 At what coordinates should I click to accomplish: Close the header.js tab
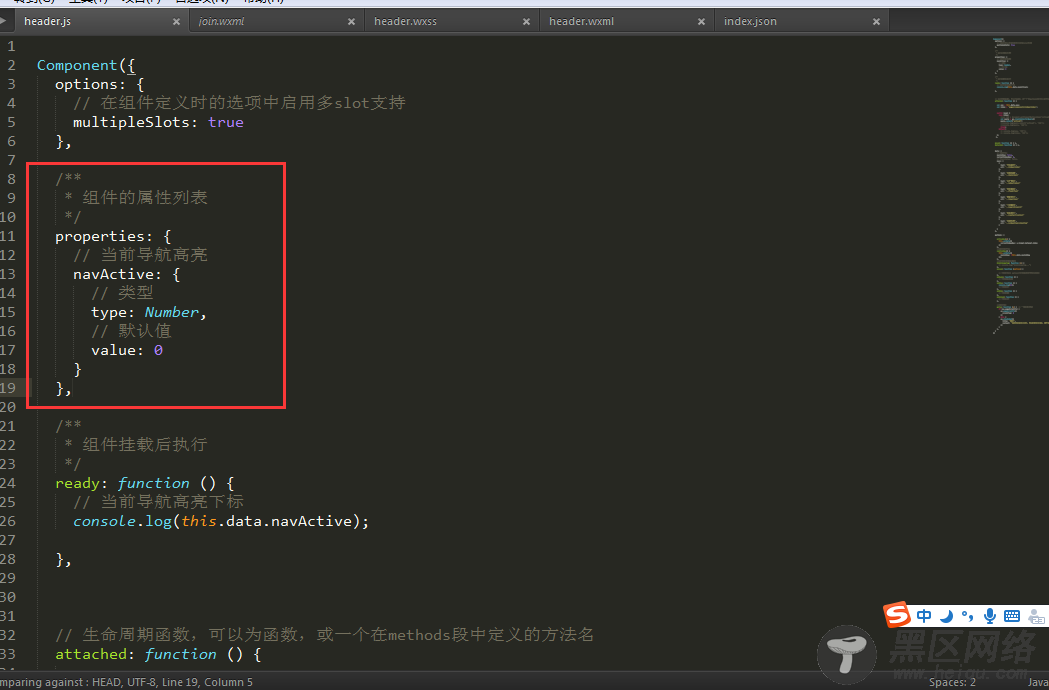coord(176,21)
